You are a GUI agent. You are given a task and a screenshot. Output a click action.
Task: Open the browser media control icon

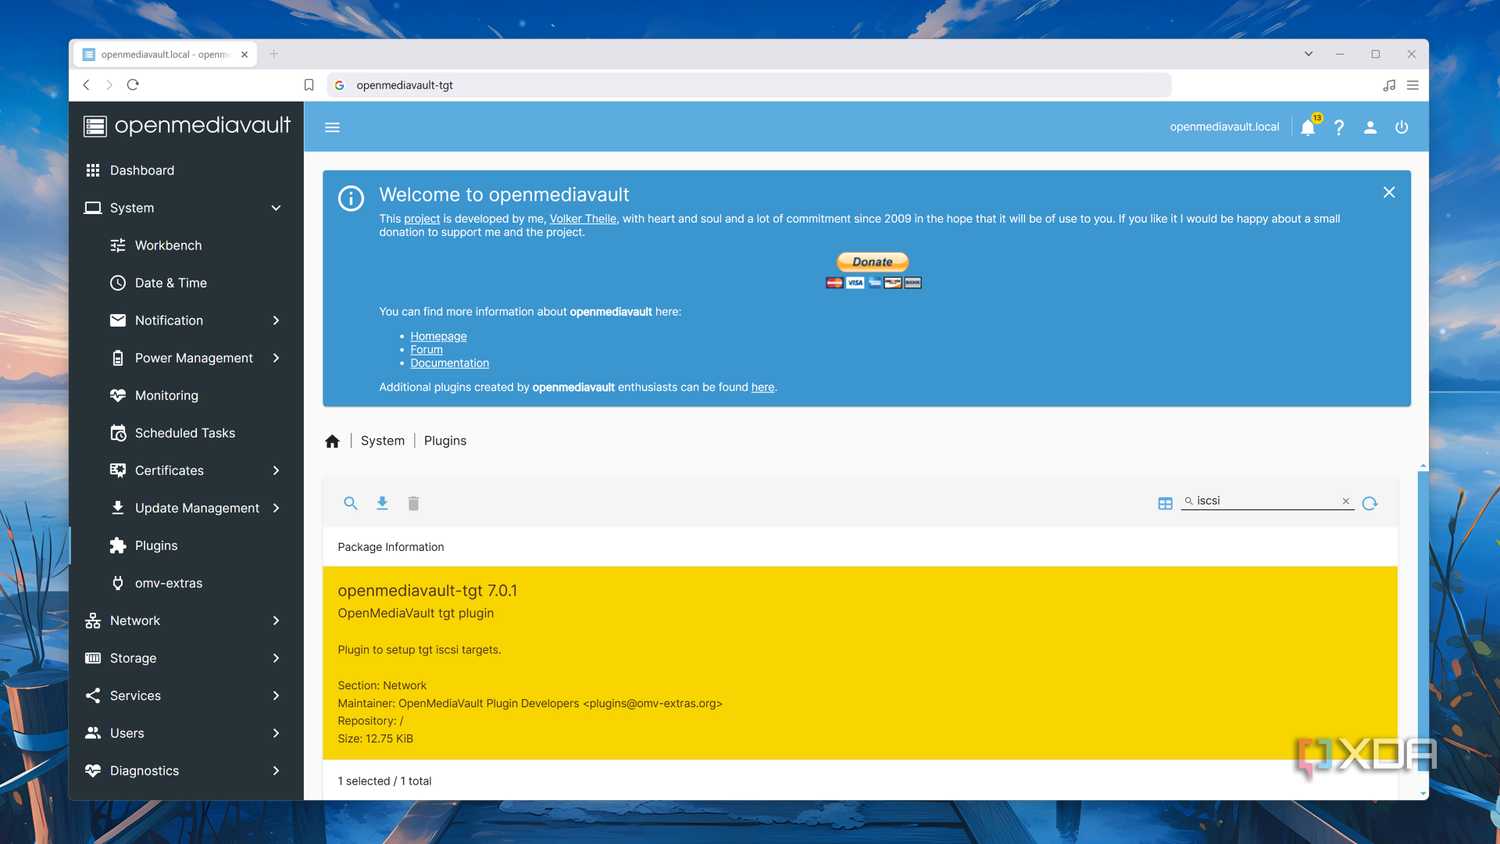click(1389, 85)
